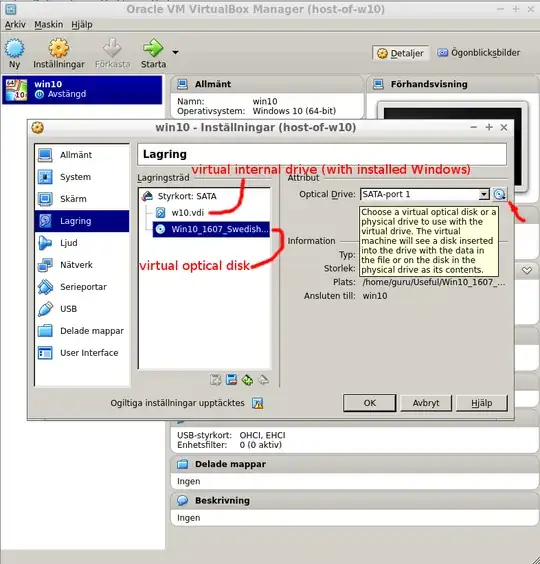Cancel the dialog with Avbryt

[x=426, y=403]
